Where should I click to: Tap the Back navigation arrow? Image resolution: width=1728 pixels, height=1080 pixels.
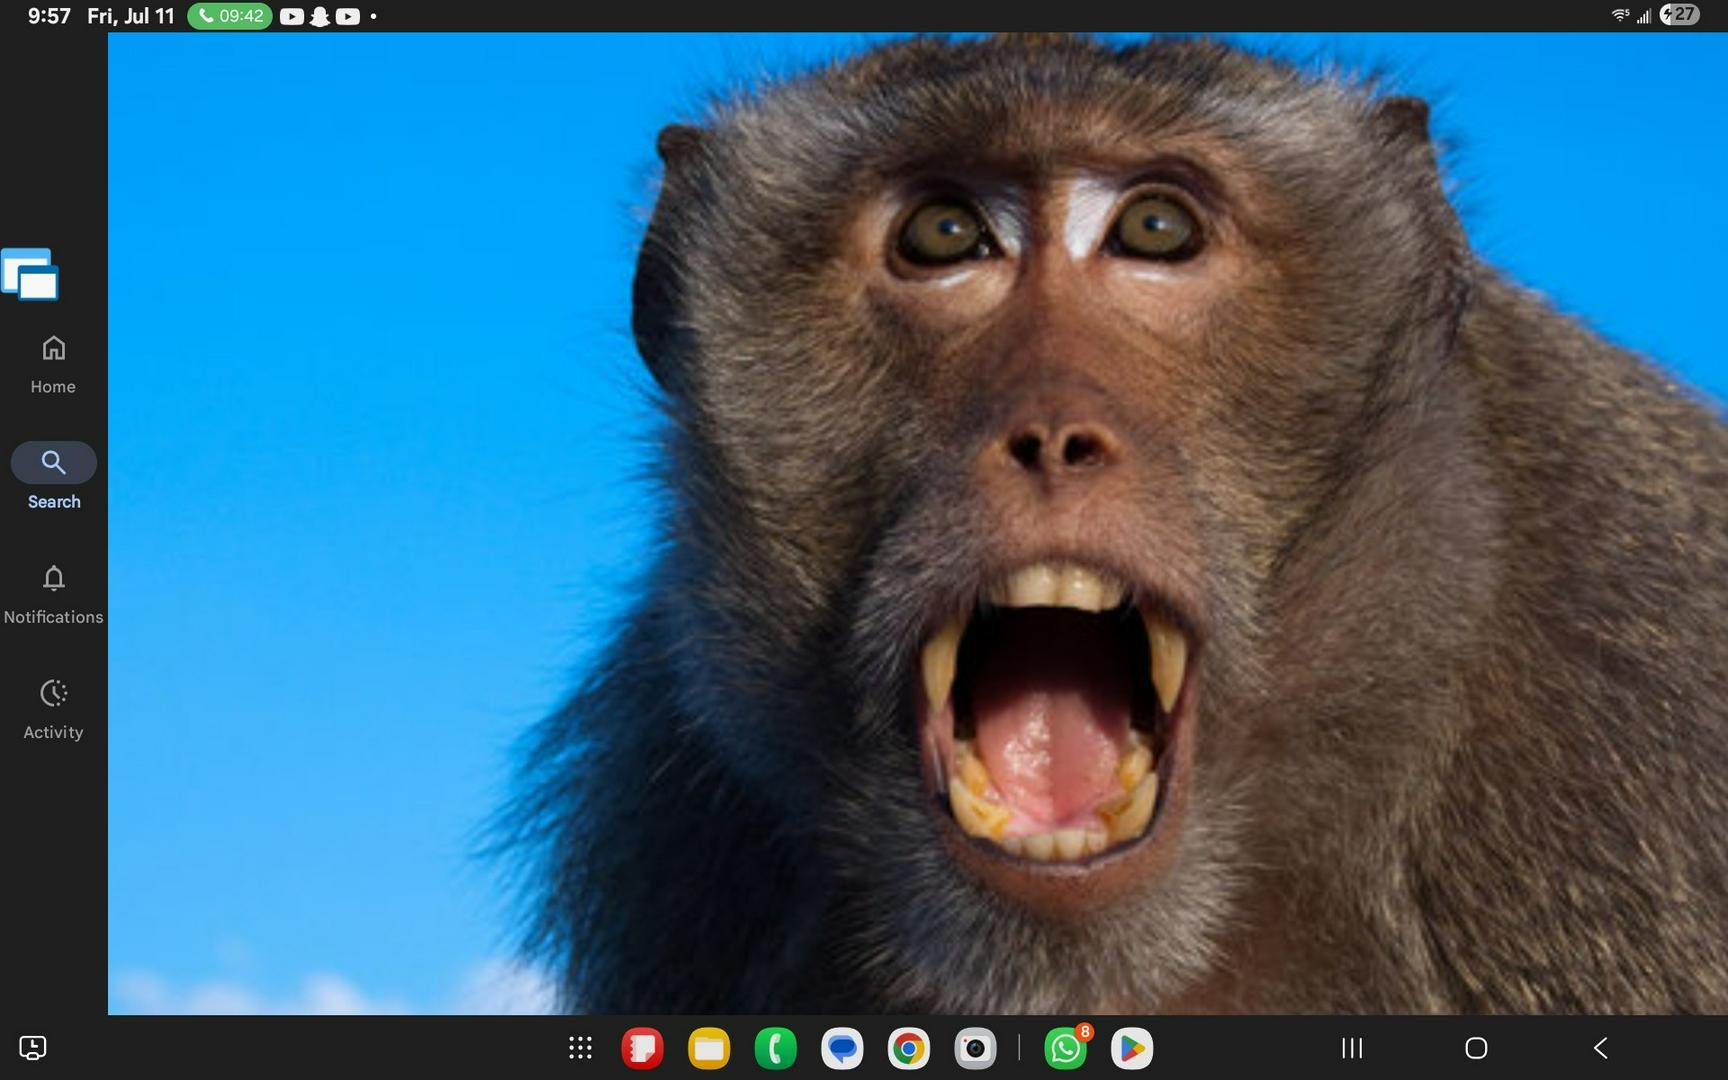pyautogui.click(x=1601, y=1048)
